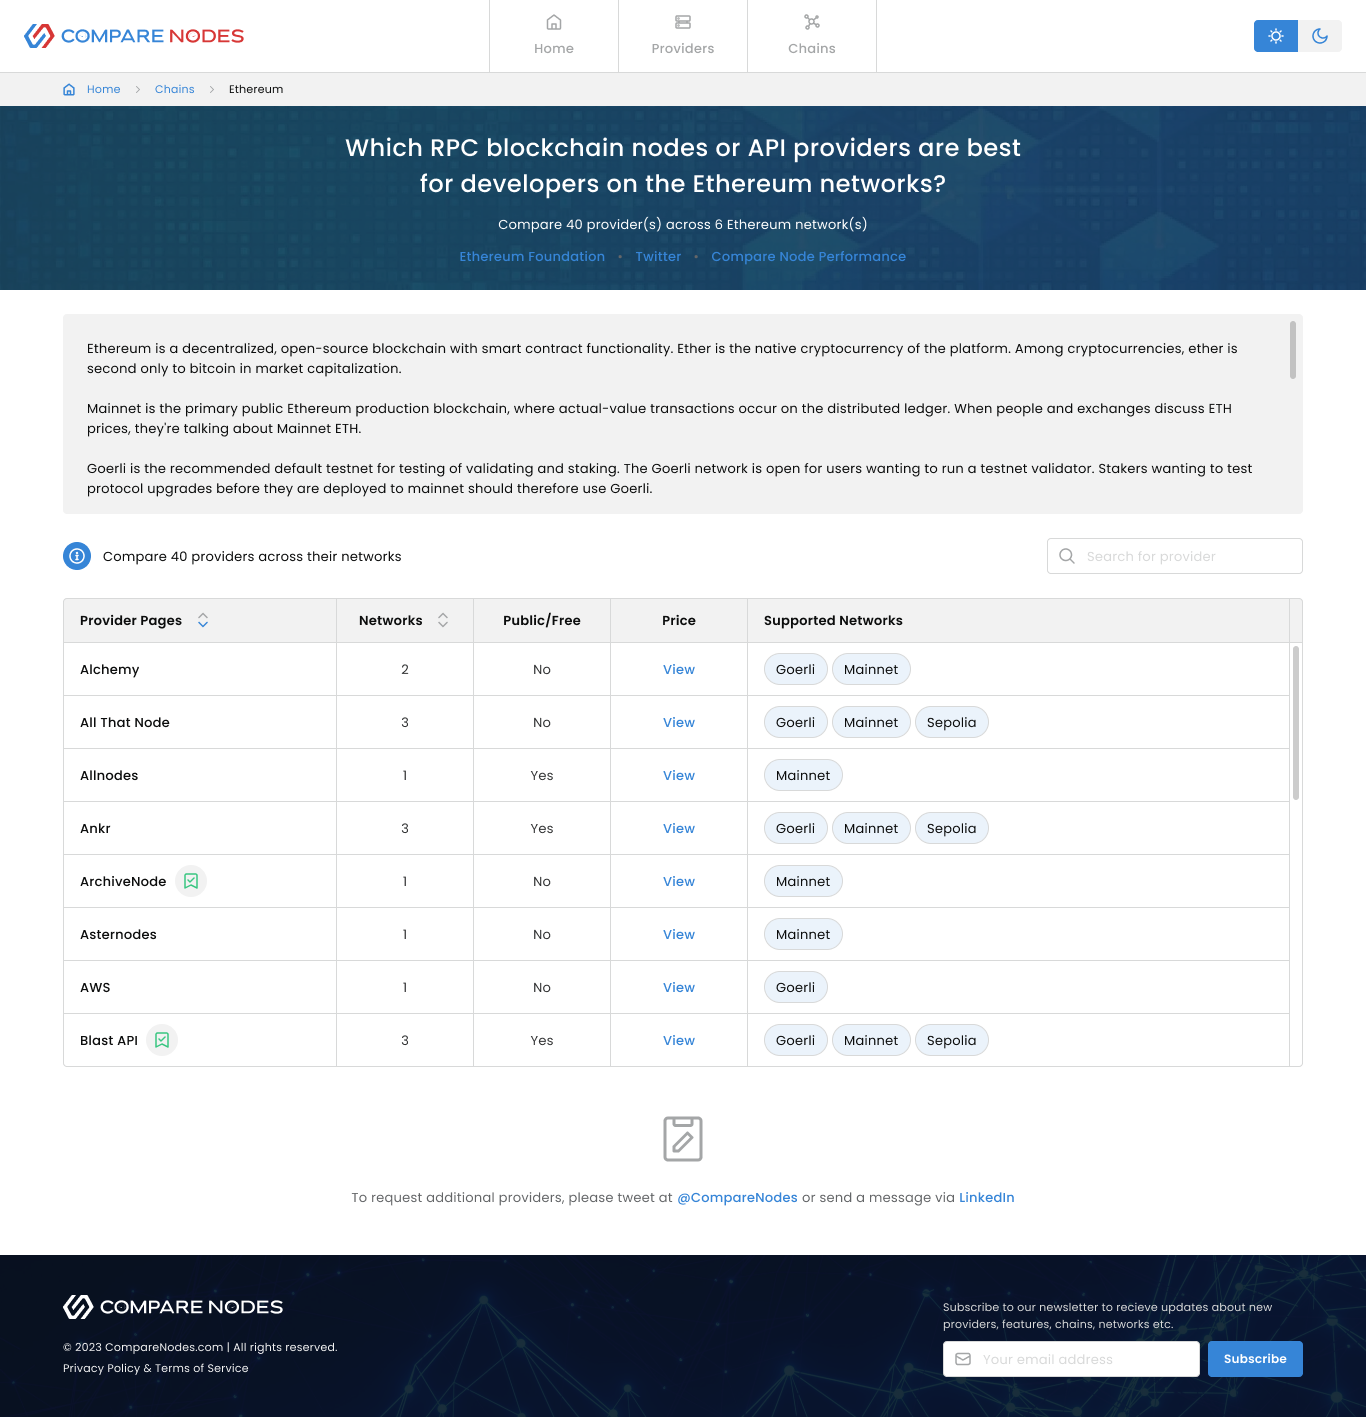Image resolution: width=1366 pixels, height=1417 pixels.
Task: Open the Asternodes provider page
Action: [118, 934]
